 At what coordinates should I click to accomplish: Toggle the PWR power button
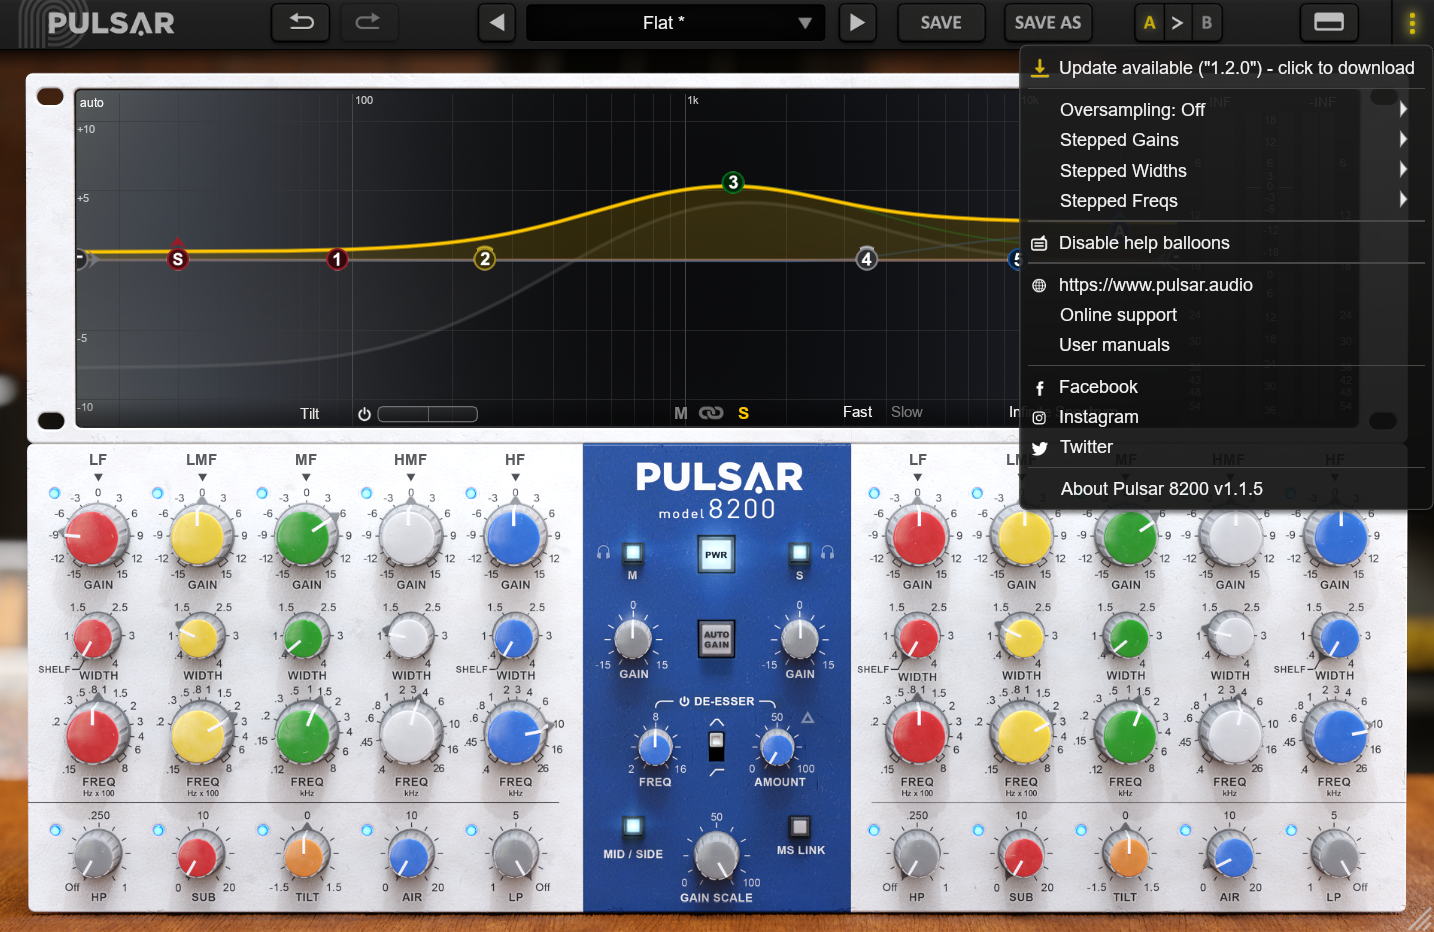[x=716, y=554]
